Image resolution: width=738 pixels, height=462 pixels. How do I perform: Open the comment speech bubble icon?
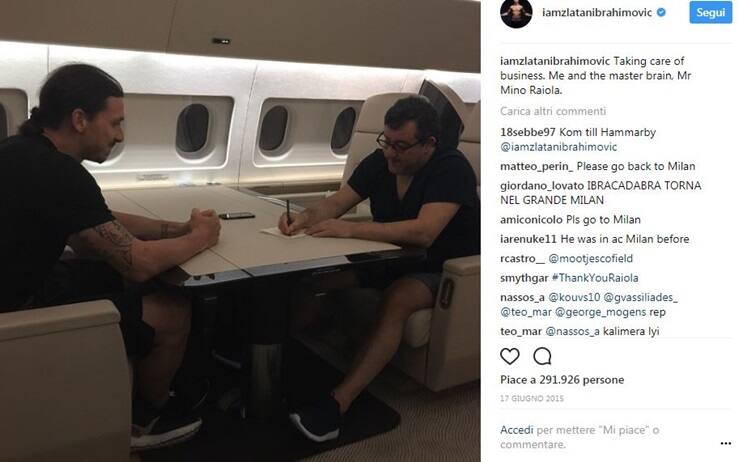point(542,357)
